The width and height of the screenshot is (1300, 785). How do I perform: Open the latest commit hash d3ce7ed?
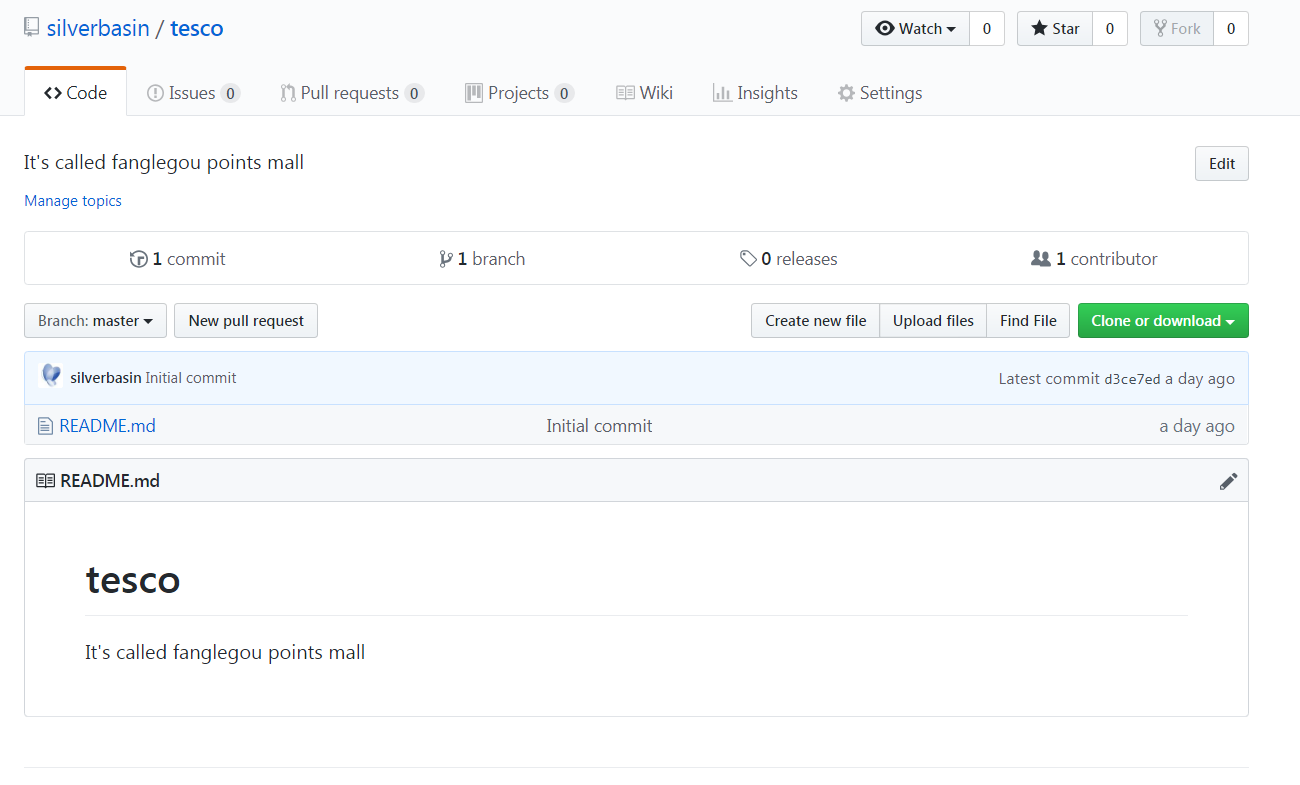pyautogui.click(x=1132, y=379)
